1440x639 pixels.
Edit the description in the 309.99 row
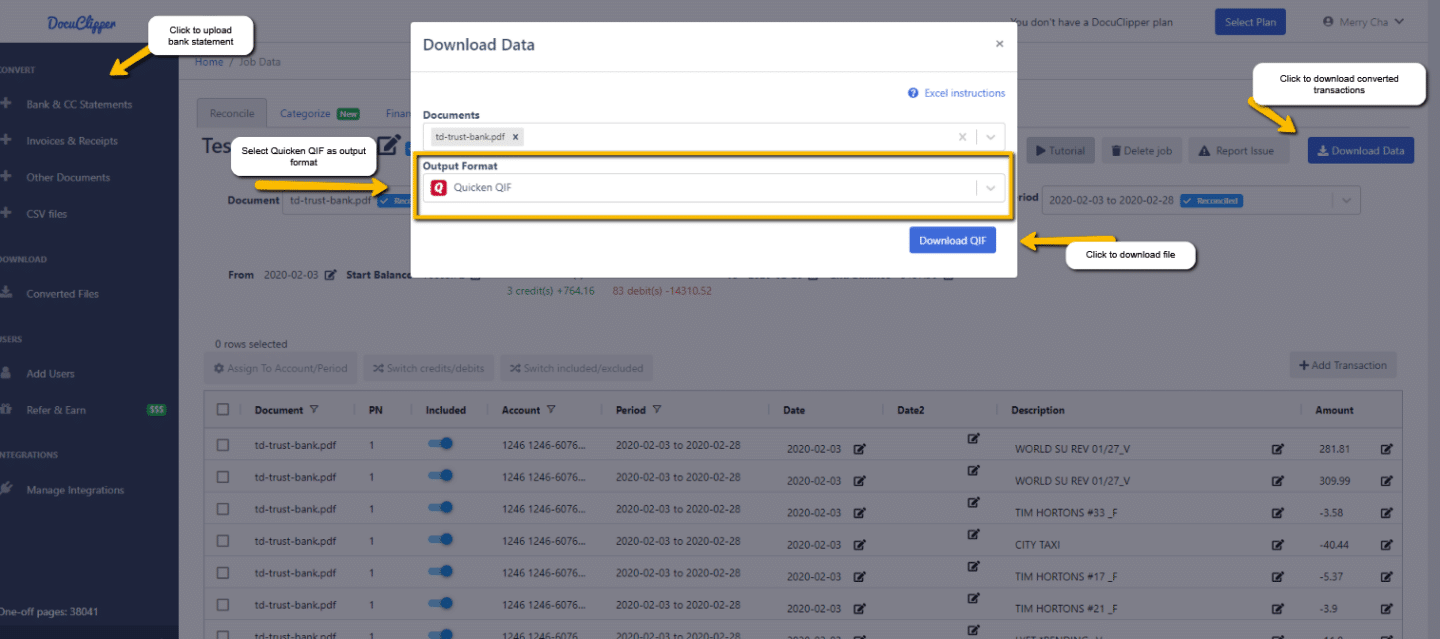tap(1278, 481)
